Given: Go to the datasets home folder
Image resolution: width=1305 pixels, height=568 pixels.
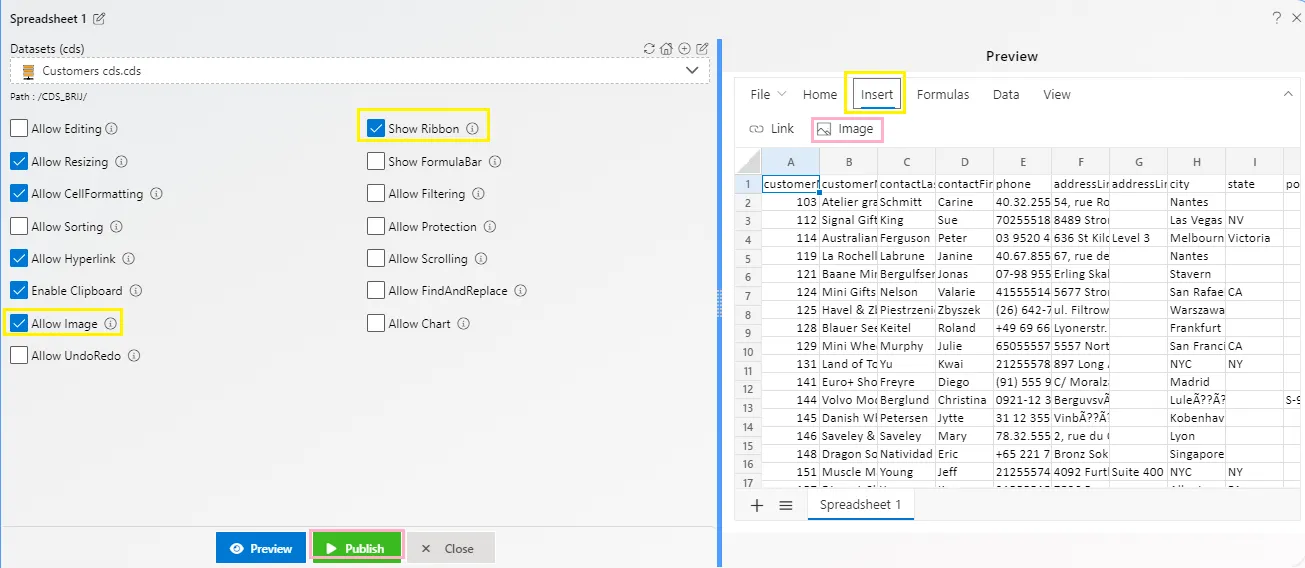Looking at the screenshot, I should click(x=667, y=48).
